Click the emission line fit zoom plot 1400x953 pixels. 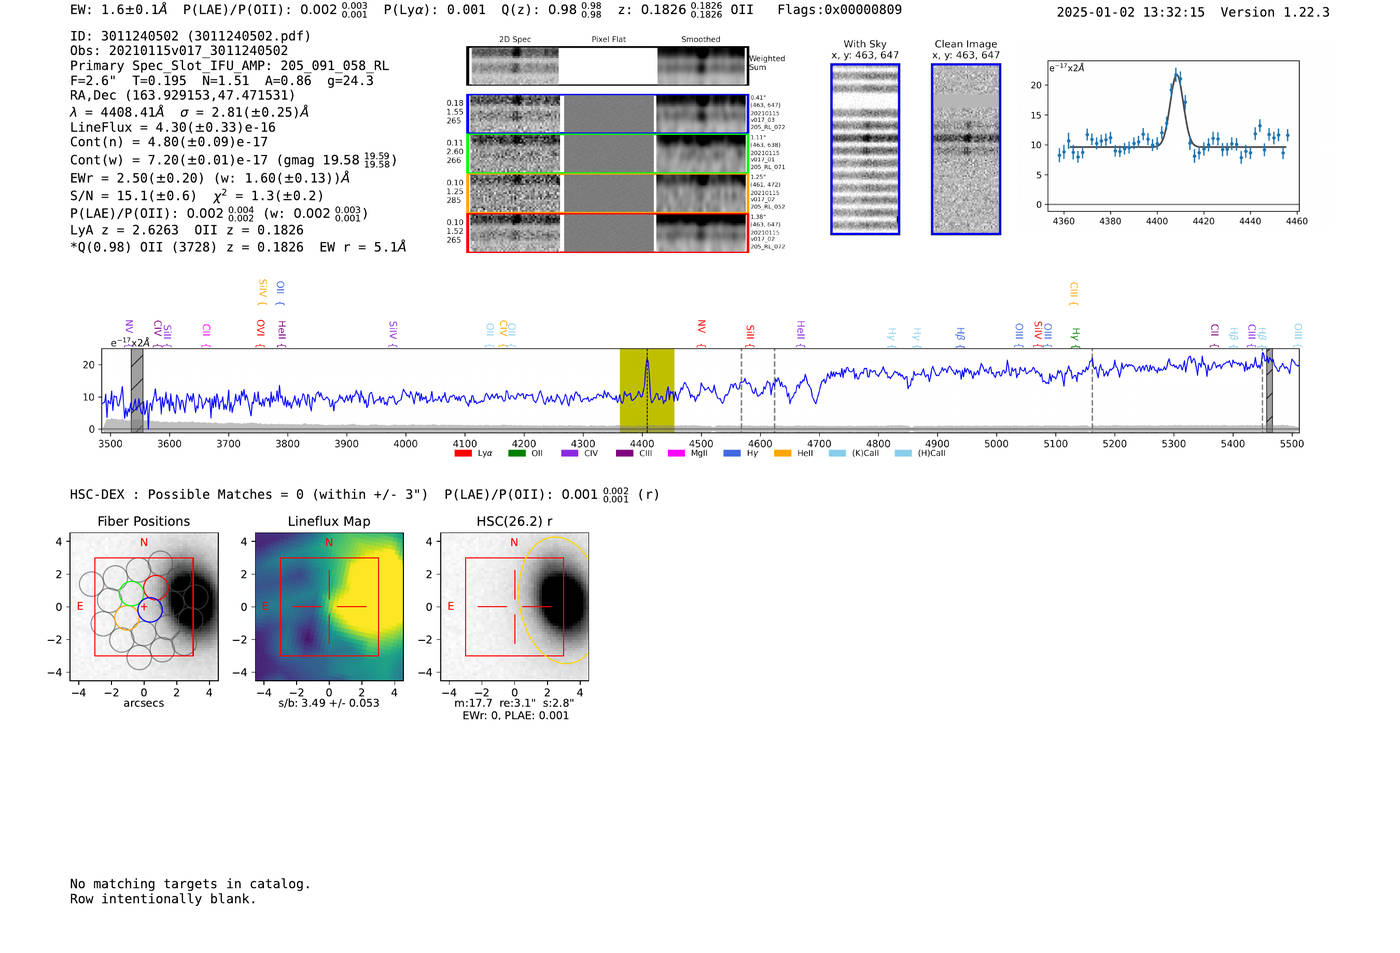pos(1173,136)
